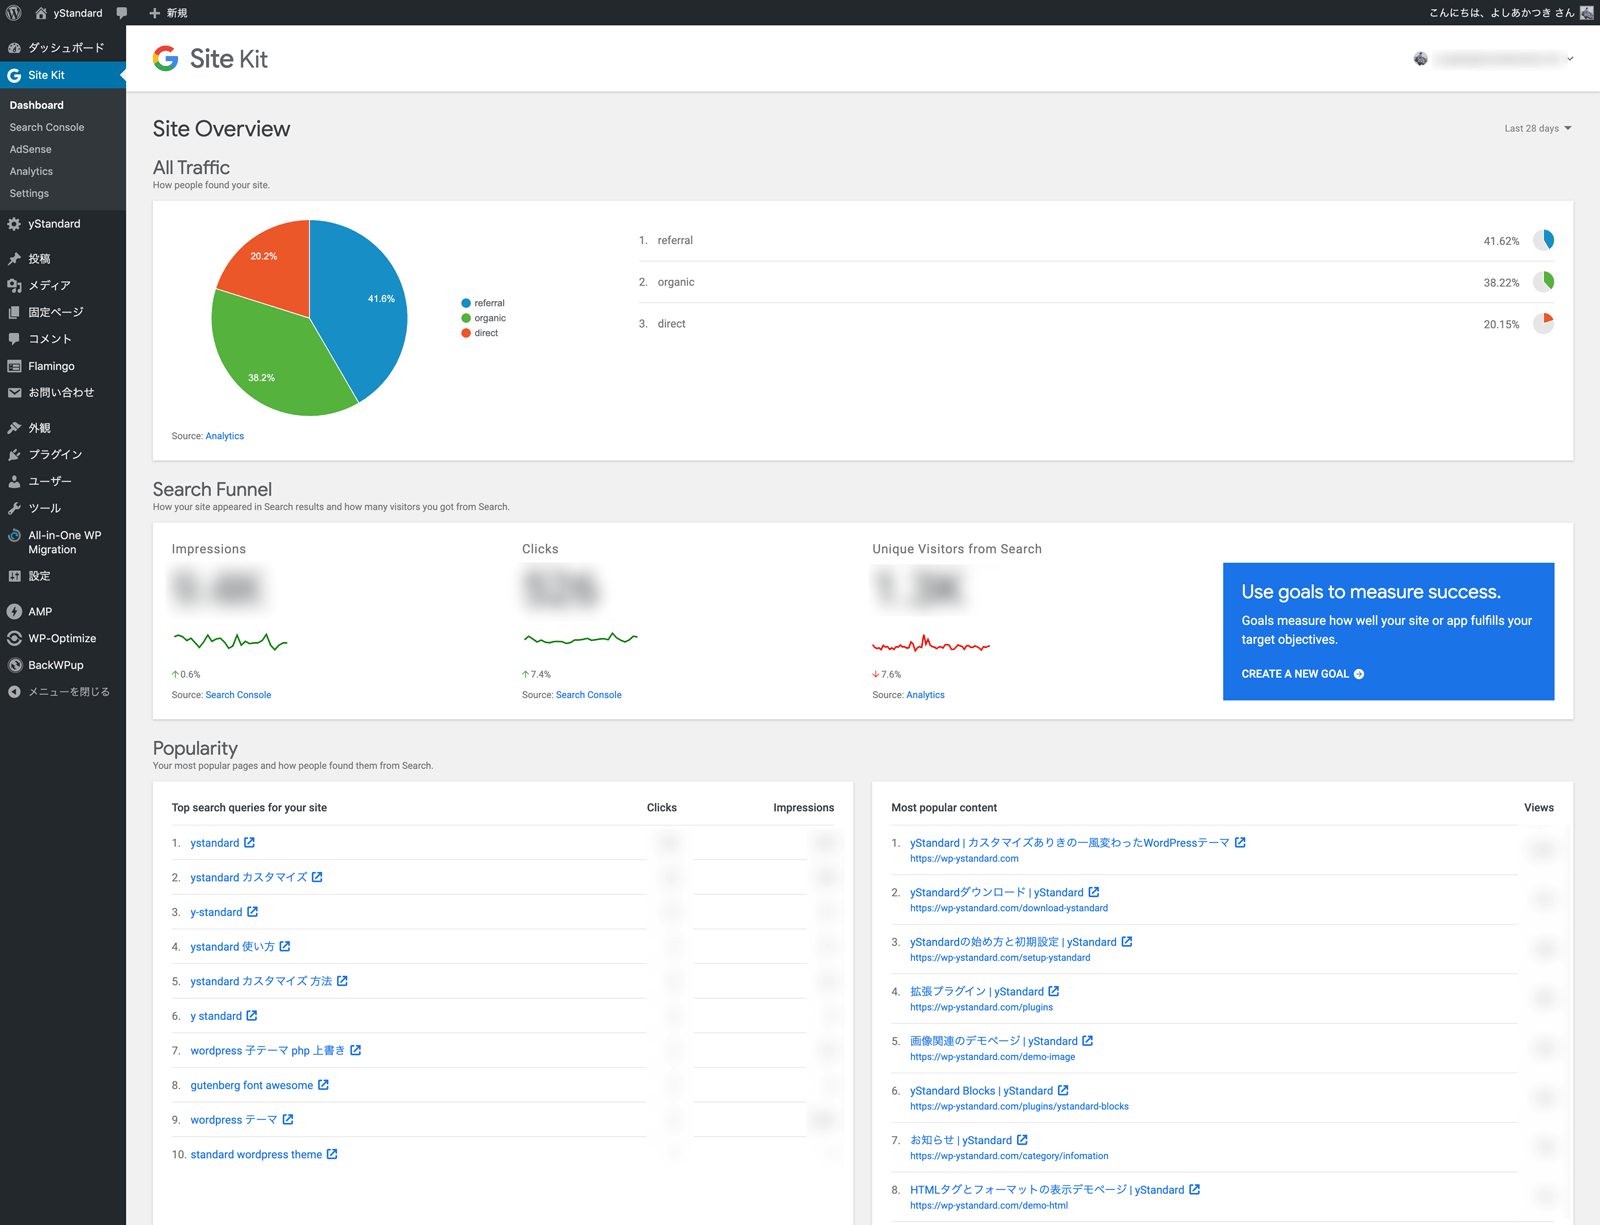This screenshot has height=1225, width=1600.
Task: Open the Last 28 days date dropdown
Action: coord(1538,128)
